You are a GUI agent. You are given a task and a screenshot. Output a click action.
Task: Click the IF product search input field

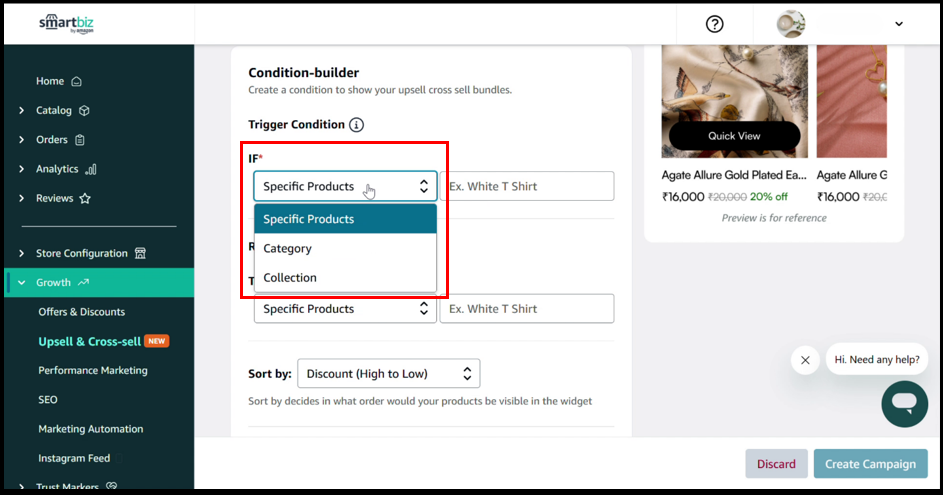click(527, 187)
